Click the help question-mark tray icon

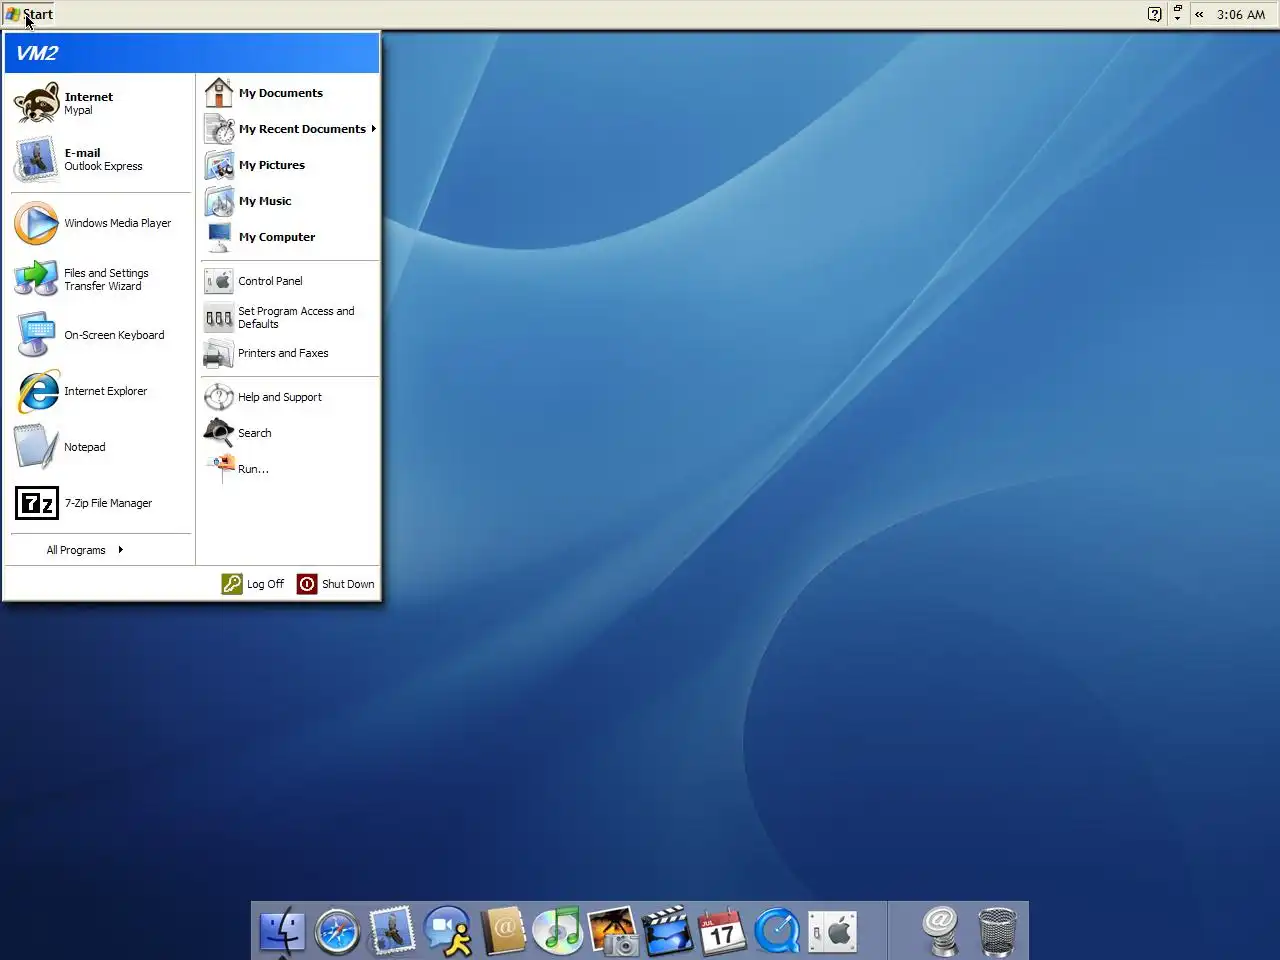point(1154,14)
